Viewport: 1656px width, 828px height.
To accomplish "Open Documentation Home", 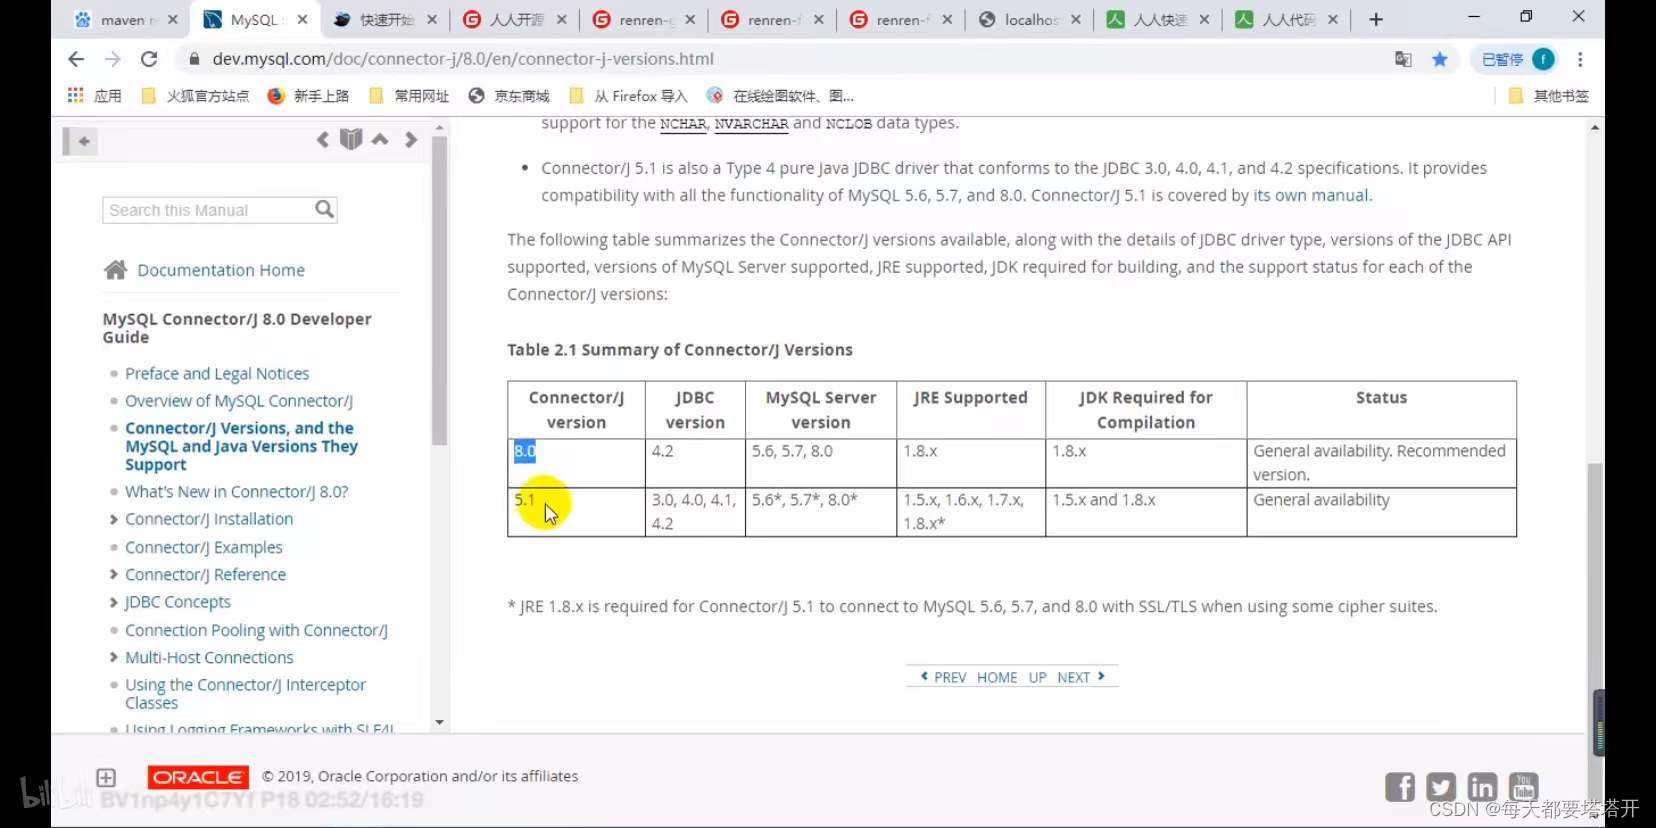I will pyautogui.click(x=221, y=270).
